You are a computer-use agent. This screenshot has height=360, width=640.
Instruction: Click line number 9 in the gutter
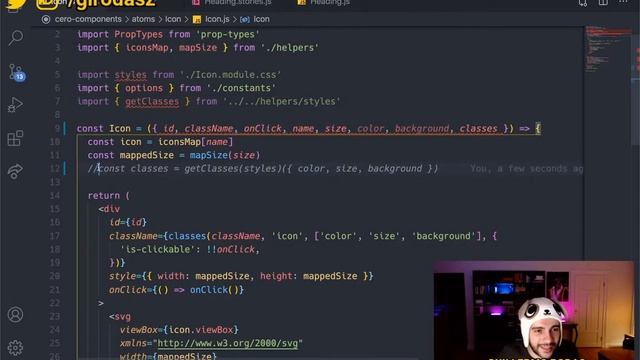click(x=57, y=129)
